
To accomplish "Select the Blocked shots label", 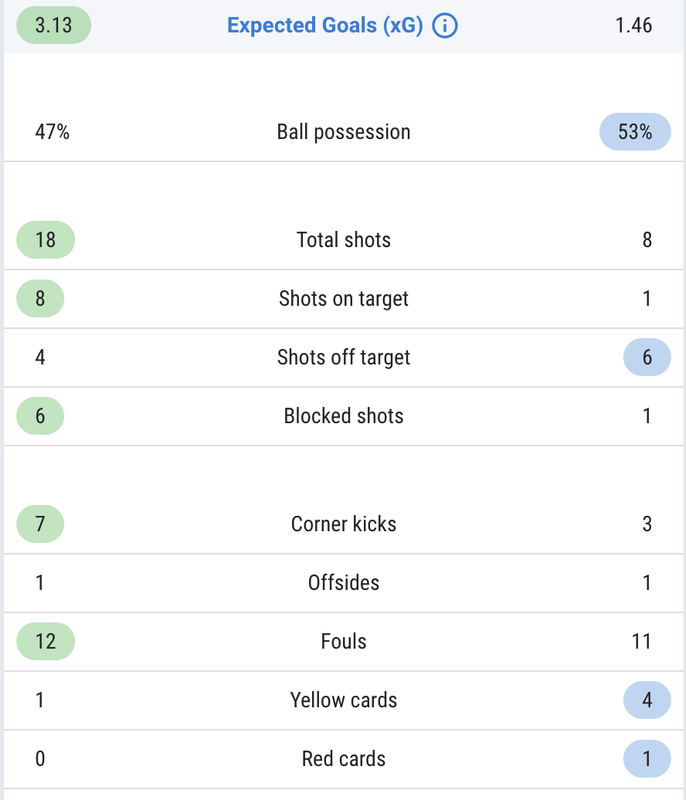I will (343, 416).
